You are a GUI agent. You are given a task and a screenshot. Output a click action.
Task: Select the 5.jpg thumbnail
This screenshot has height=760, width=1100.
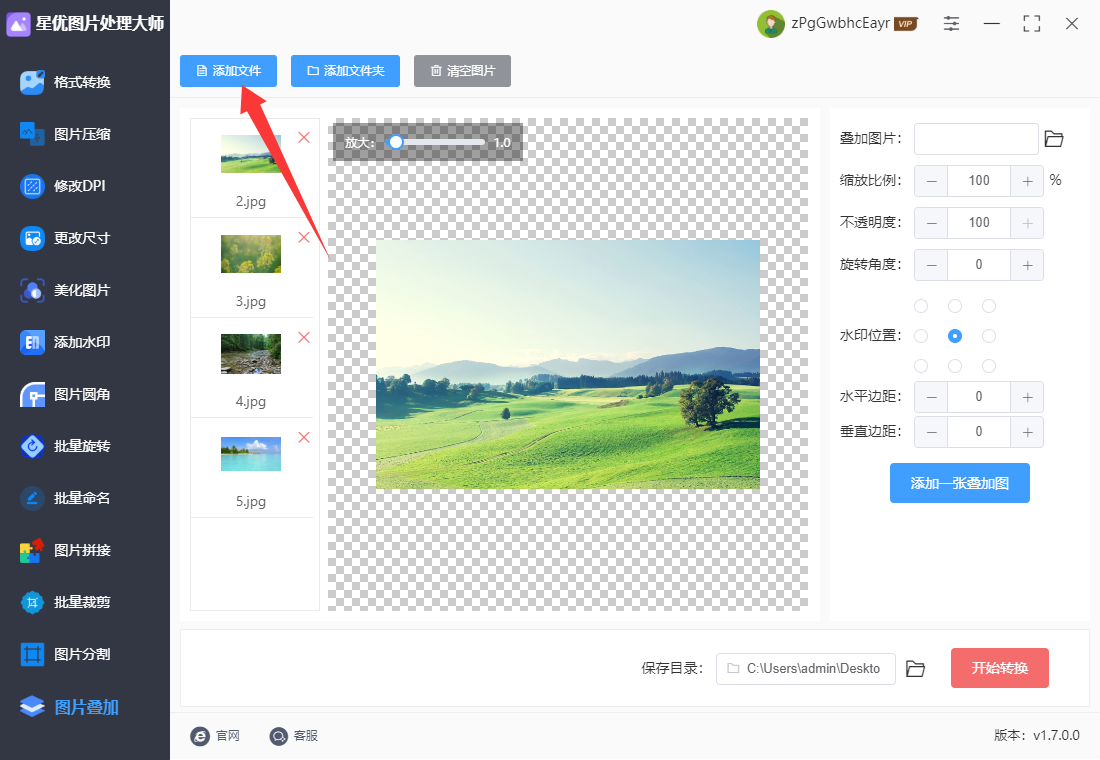(x=250, y=454)
